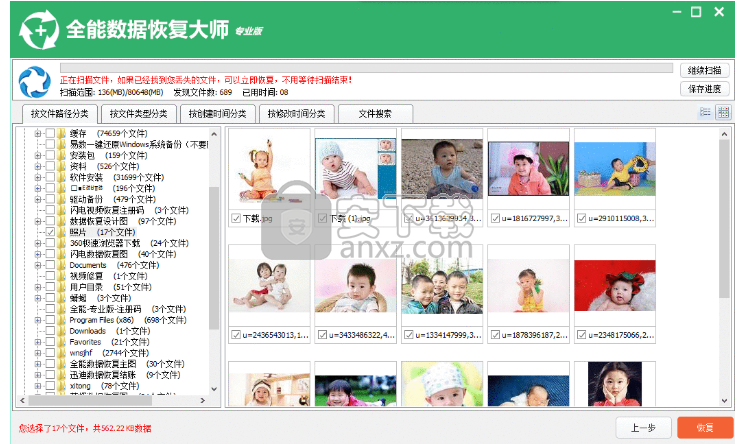Click the thumbnail pane scroll-up arrow
This screenshot has height=444, width=739.
[724, 134]
